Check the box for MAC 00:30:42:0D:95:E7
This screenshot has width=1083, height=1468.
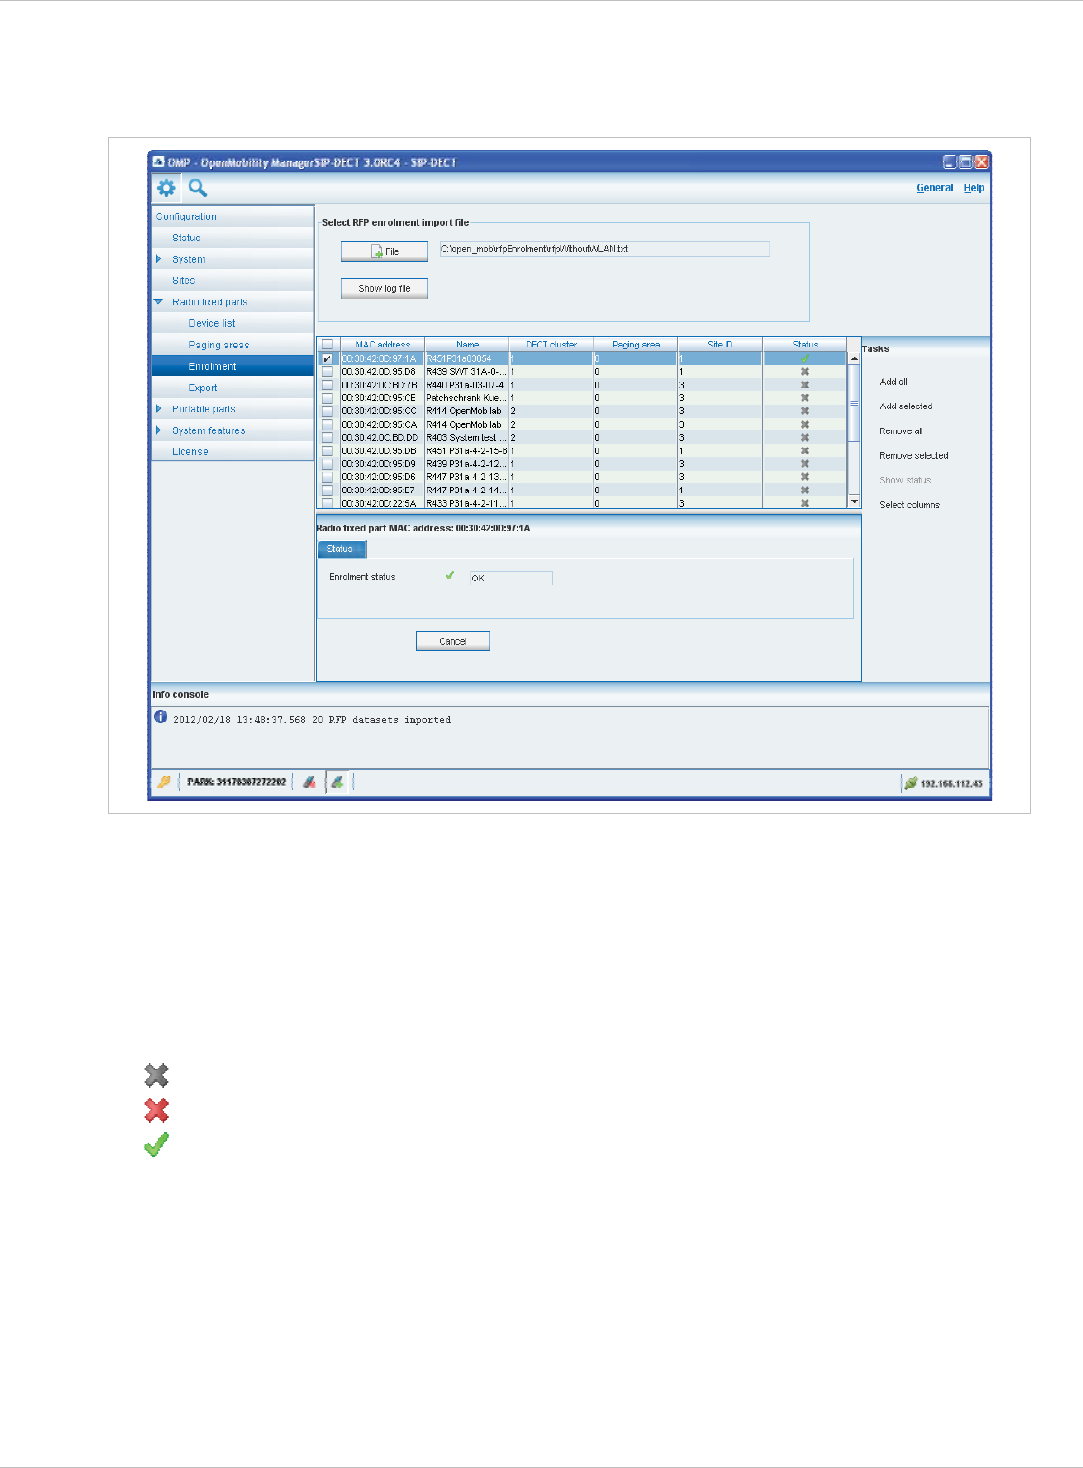pos(327,490)
